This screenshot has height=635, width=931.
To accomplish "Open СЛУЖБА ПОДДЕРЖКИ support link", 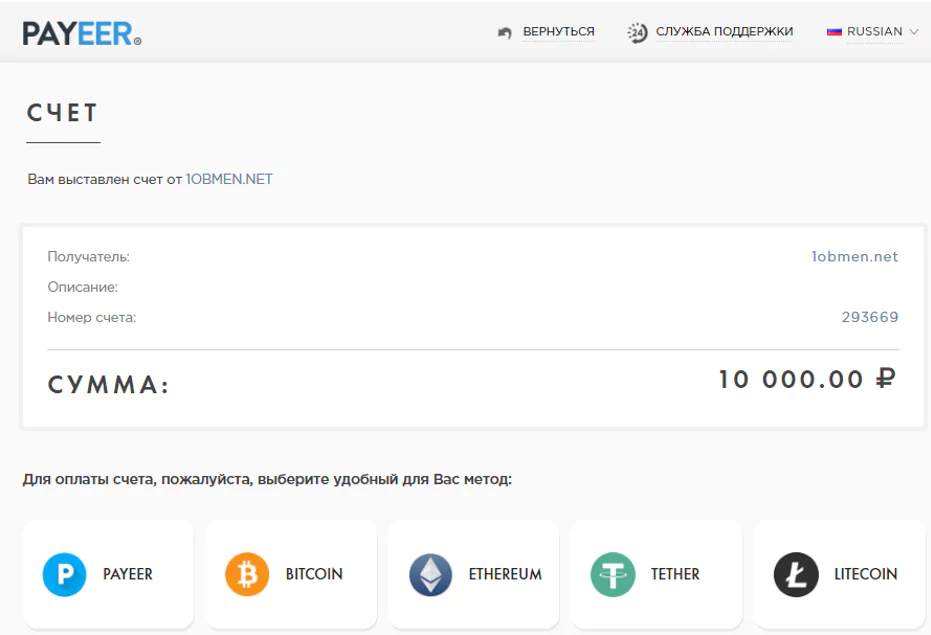I will (724, 31).
